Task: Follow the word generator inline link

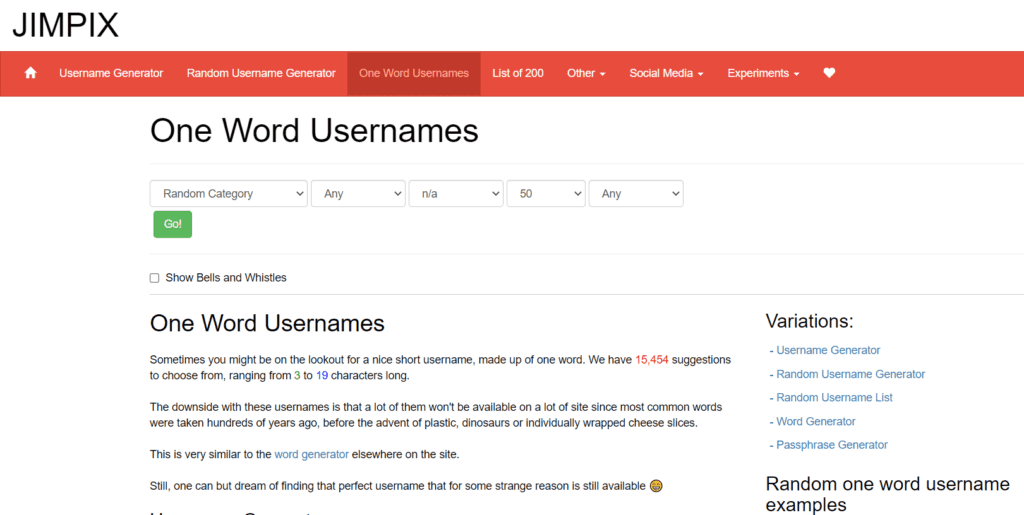Action: click(312, 454)
